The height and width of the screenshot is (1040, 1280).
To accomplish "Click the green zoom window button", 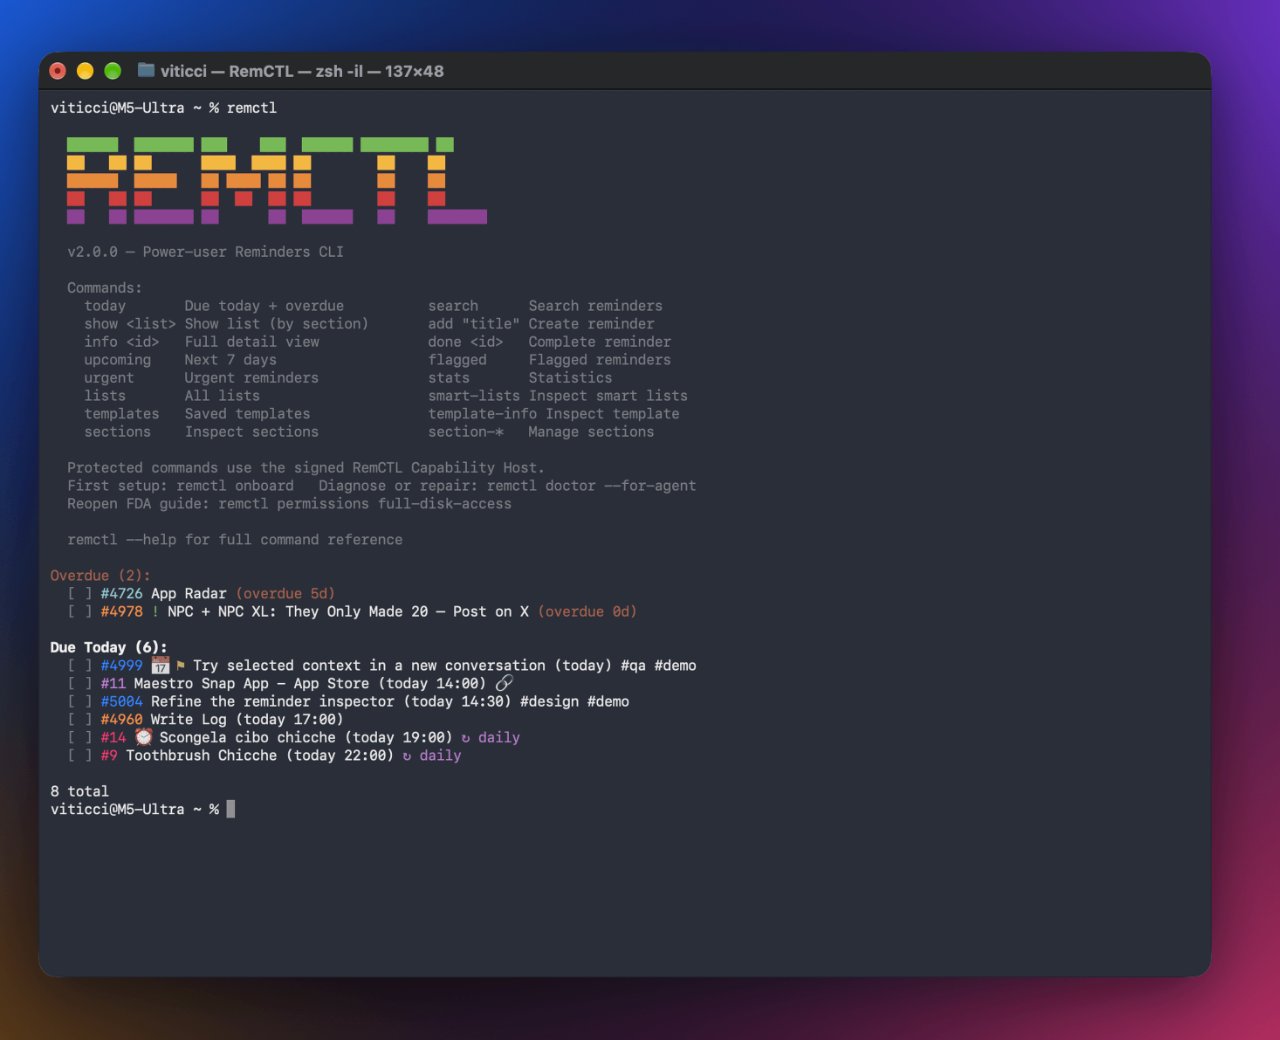I will tap(113, 71).
